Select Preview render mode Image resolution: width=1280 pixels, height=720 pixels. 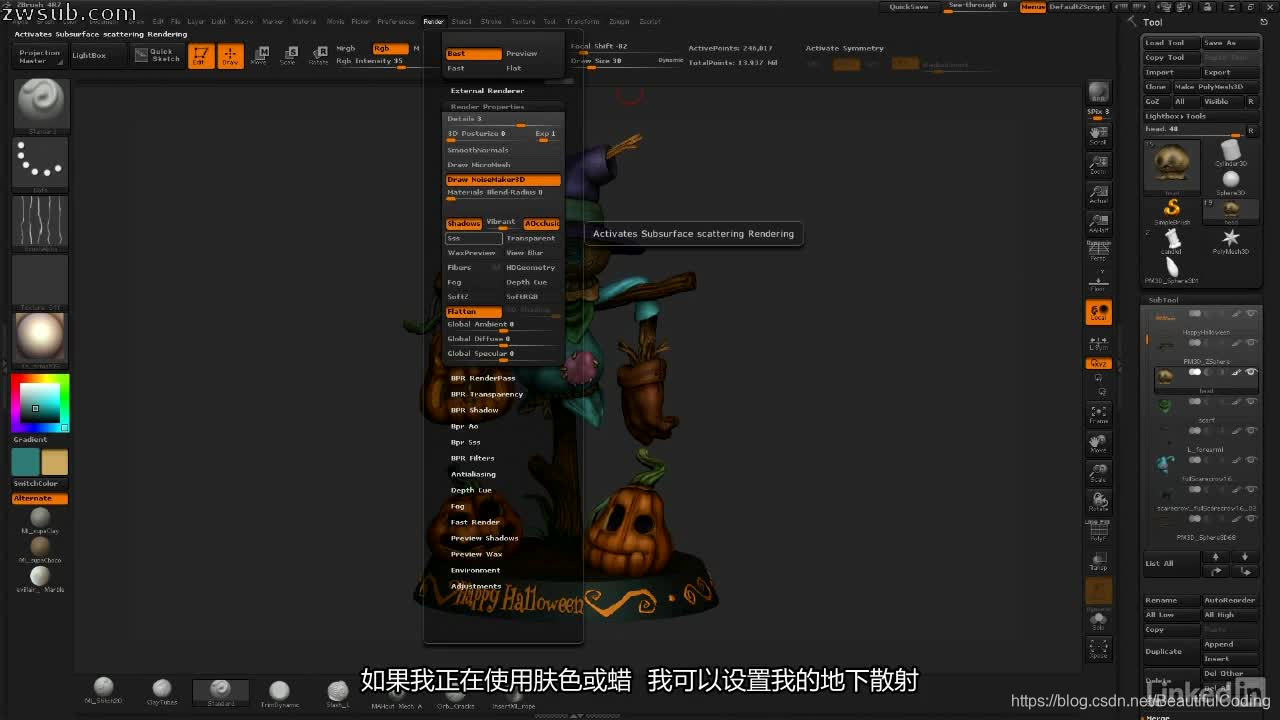click(x=532, y=54)
